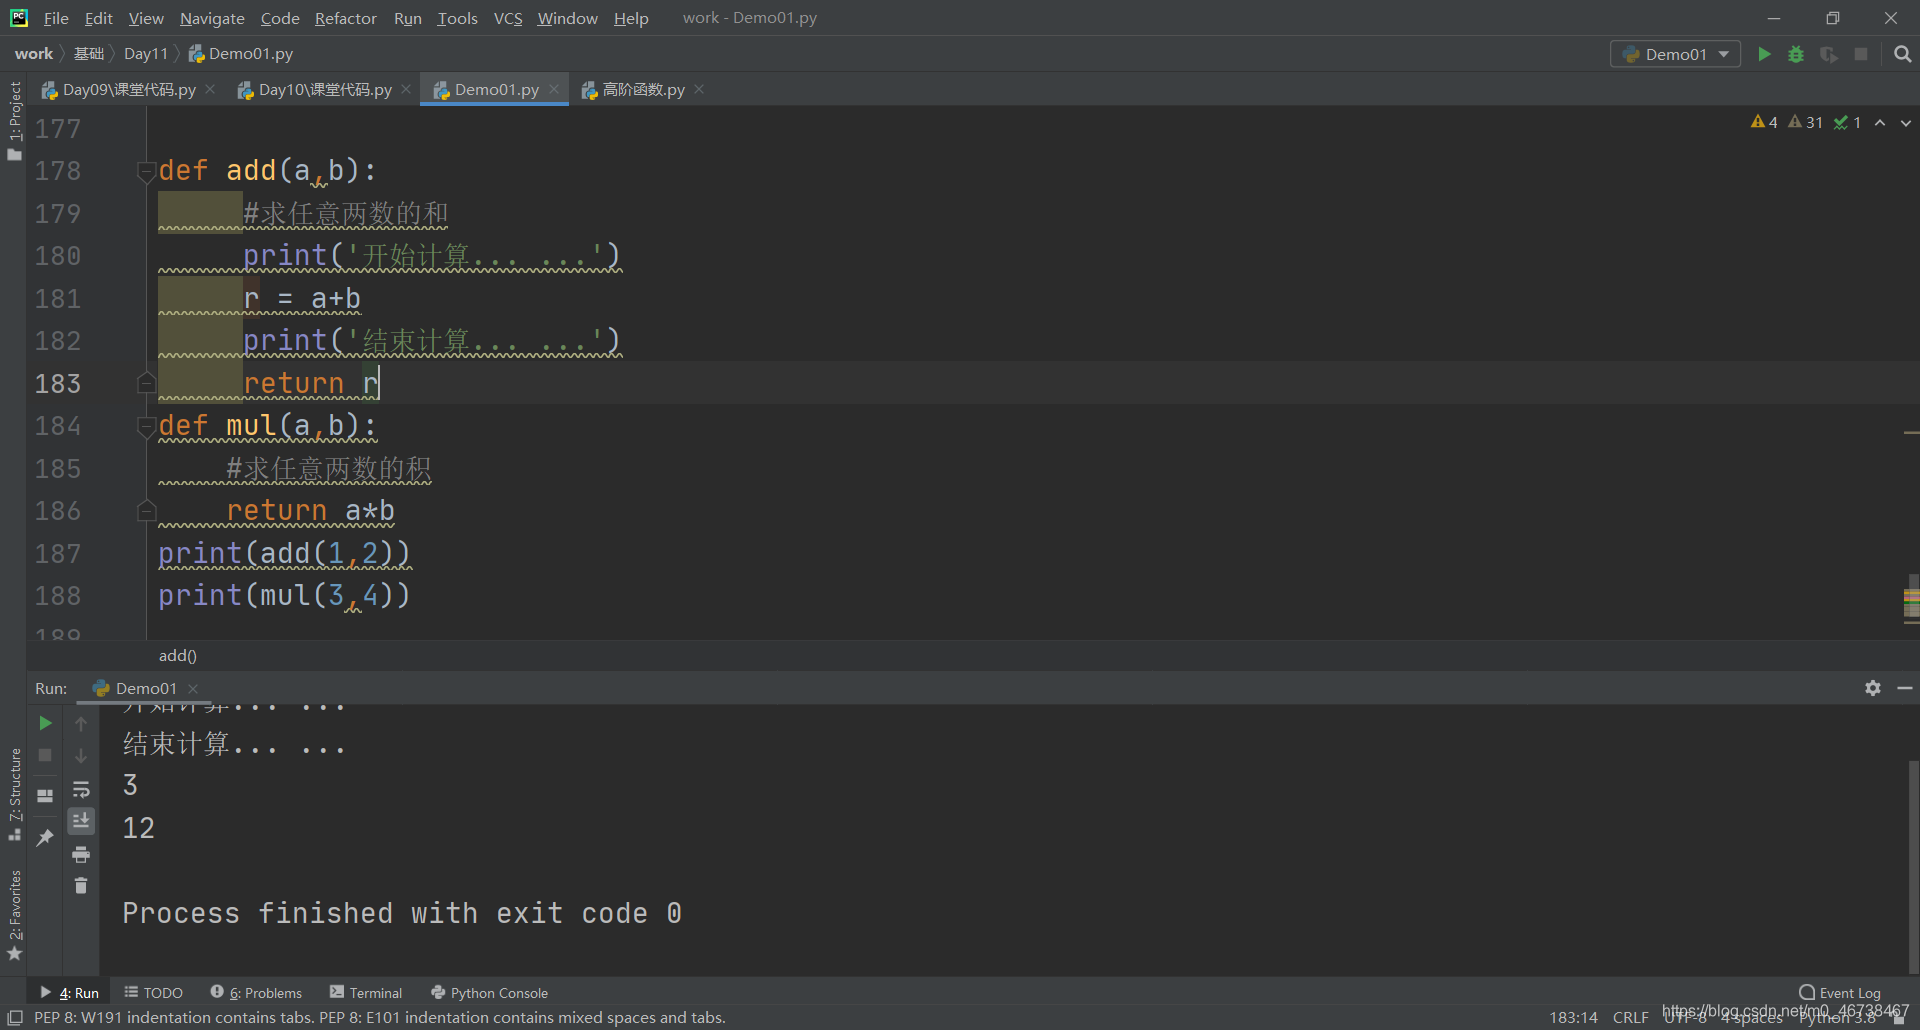Collapse the def add function fold

pos(146,171)
